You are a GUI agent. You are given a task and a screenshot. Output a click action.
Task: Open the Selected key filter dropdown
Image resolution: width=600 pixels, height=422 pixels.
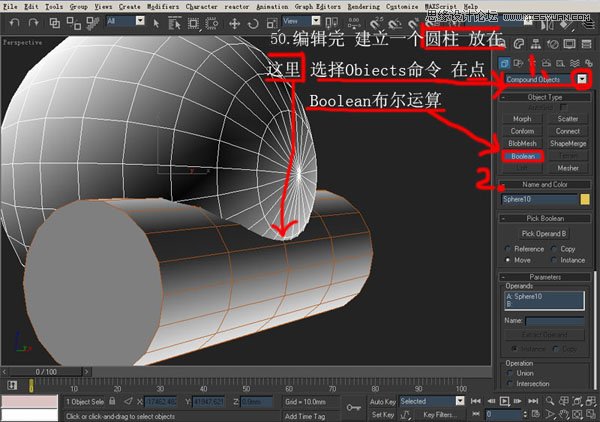[460, 401]
